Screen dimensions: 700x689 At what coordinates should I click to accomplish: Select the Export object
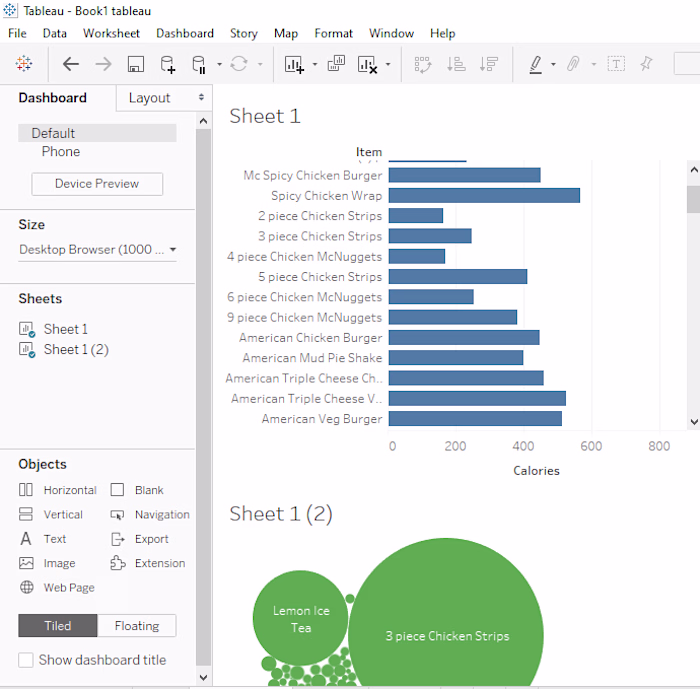(140, 539)
